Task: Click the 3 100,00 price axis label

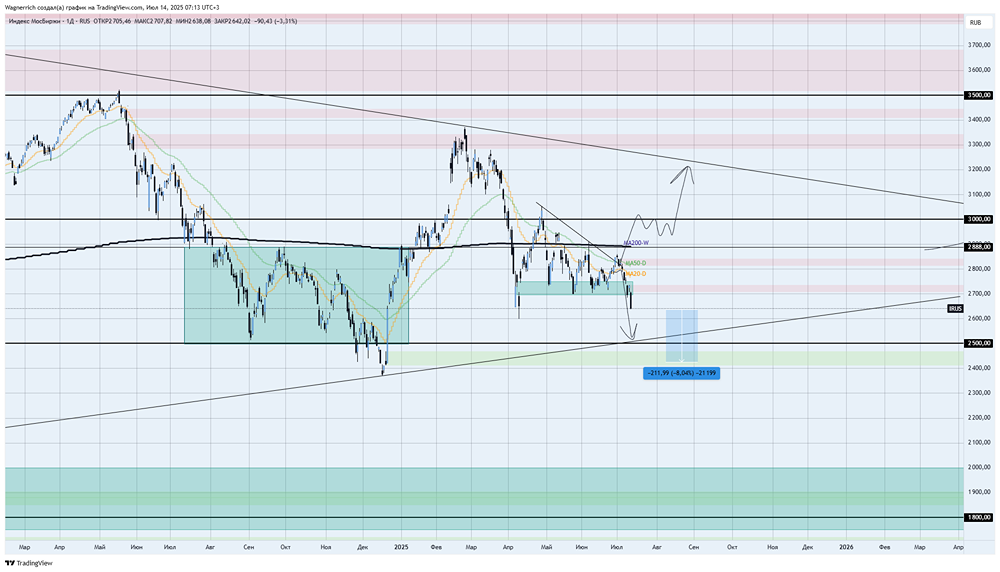Action: (979, 194)
